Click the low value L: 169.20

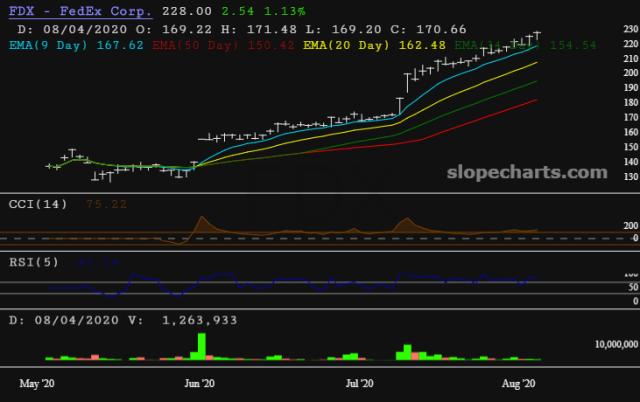(x=344, y=29)
